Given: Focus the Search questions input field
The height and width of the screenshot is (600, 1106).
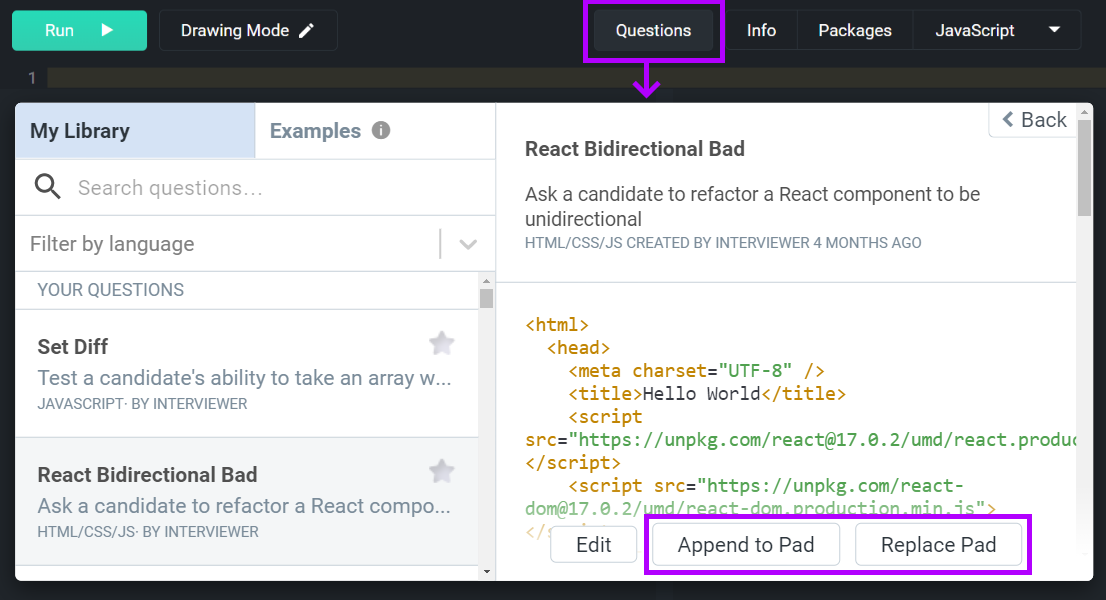Looking at the screenshot, I should pos(255,188).
